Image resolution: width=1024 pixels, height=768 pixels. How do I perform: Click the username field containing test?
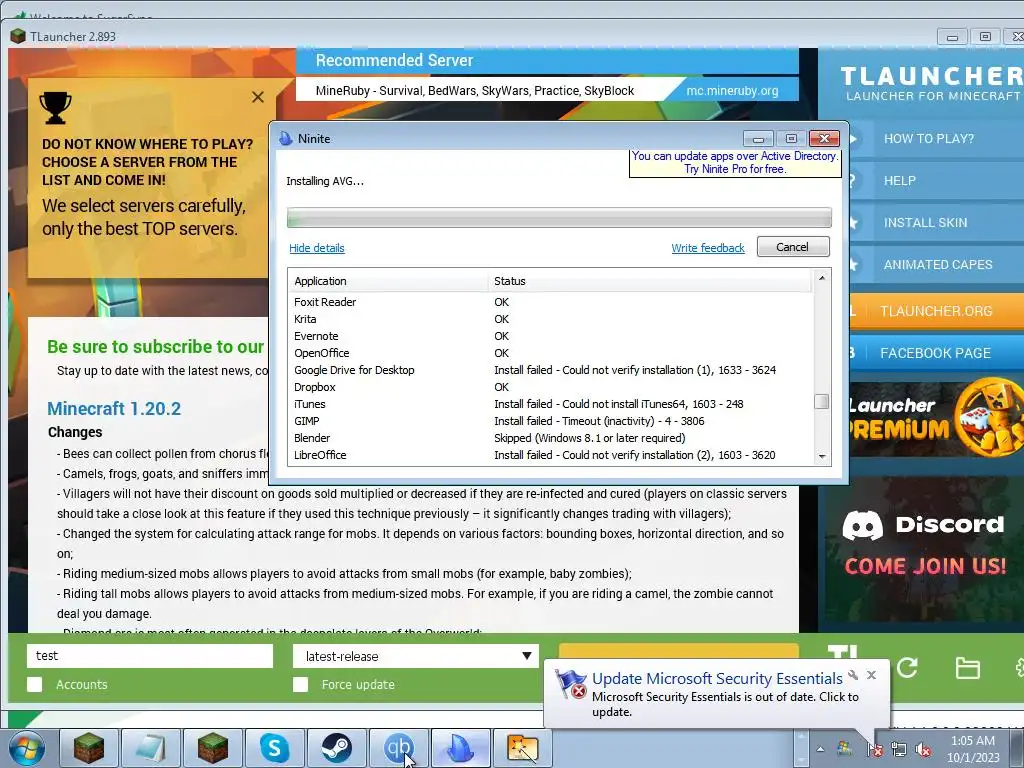coord(150,656)
